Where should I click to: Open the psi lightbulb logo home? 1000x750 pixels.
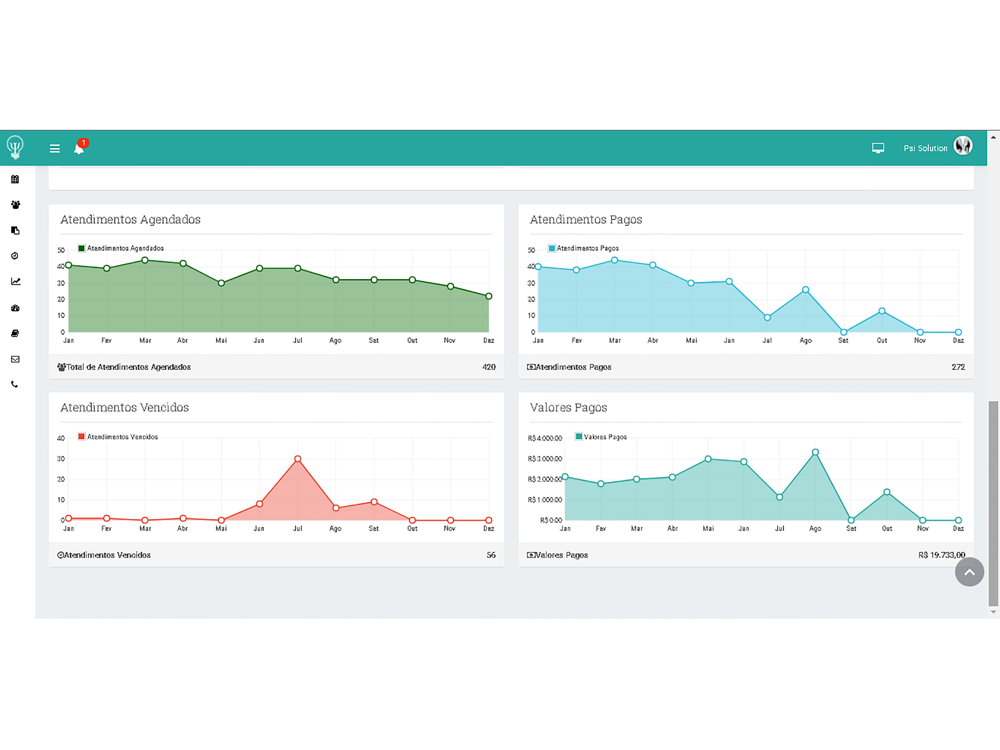pyautogui.click(x=15, y=147)
